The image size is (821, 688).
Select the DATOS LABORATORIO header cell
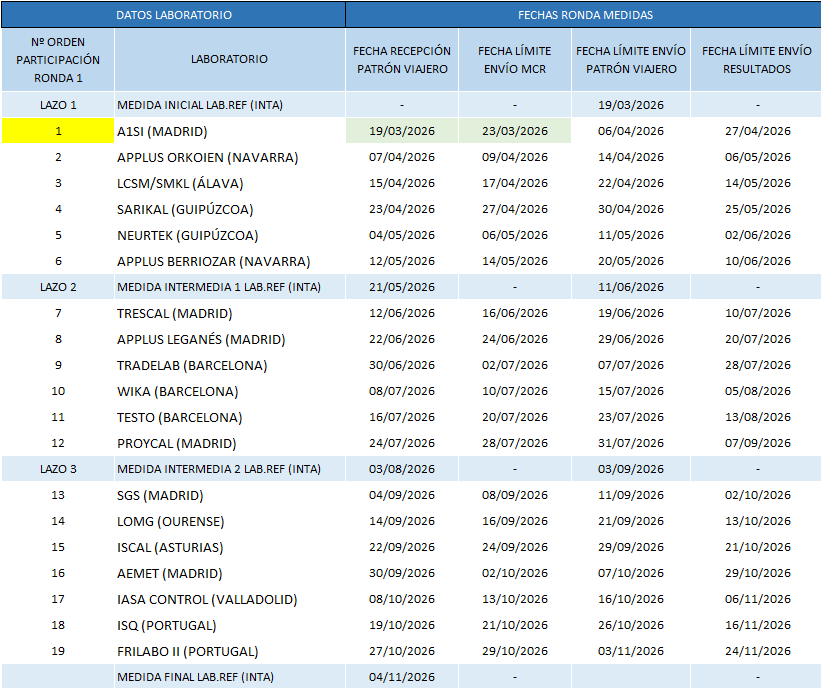173,15
